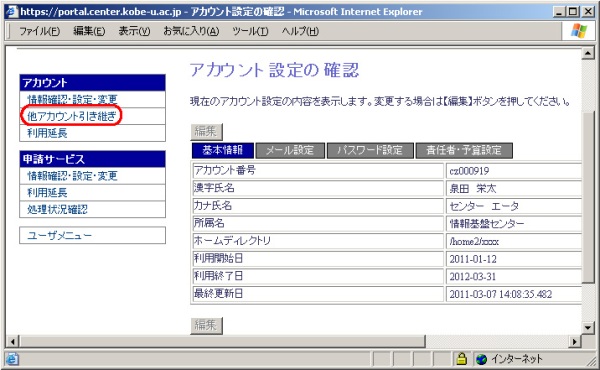This screenshot has width=600, height=370.
Task: Click the ホームディレクトリ label cell
Action: pos(318,241)
